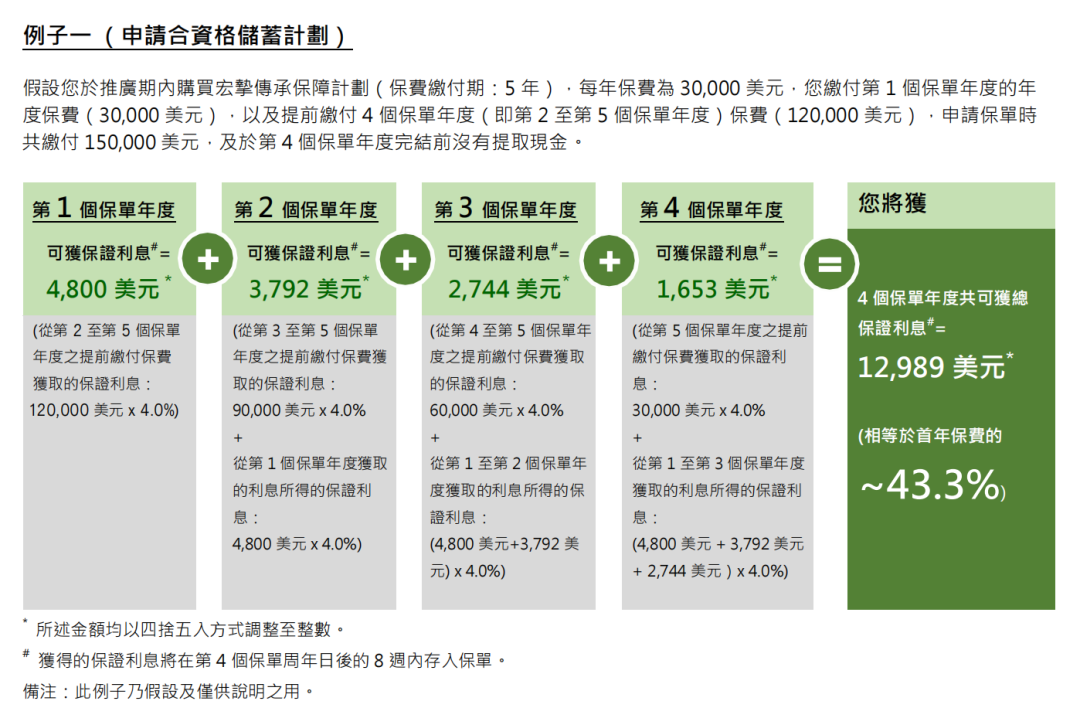Viewport: 1080px width, 718px height.
Task: Click the footnote 所述金額均以四捨五入方式調整至整數
Action: coord(189,630)
